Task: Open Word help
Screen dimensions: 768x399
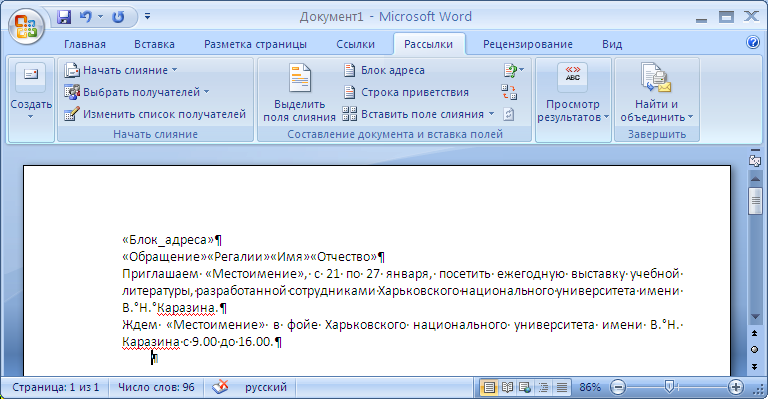Action: [x=753, y=43]
